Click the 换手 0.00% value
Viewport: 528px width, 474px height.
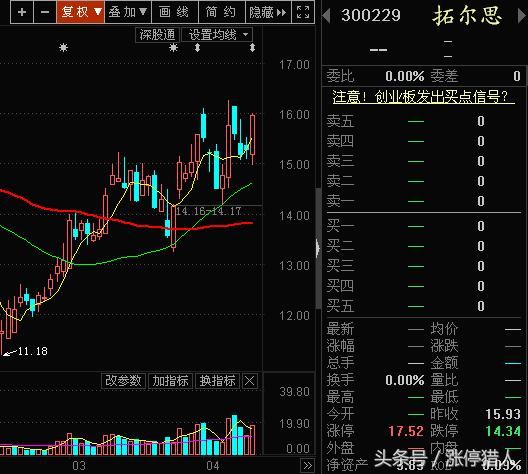(404, 380)
